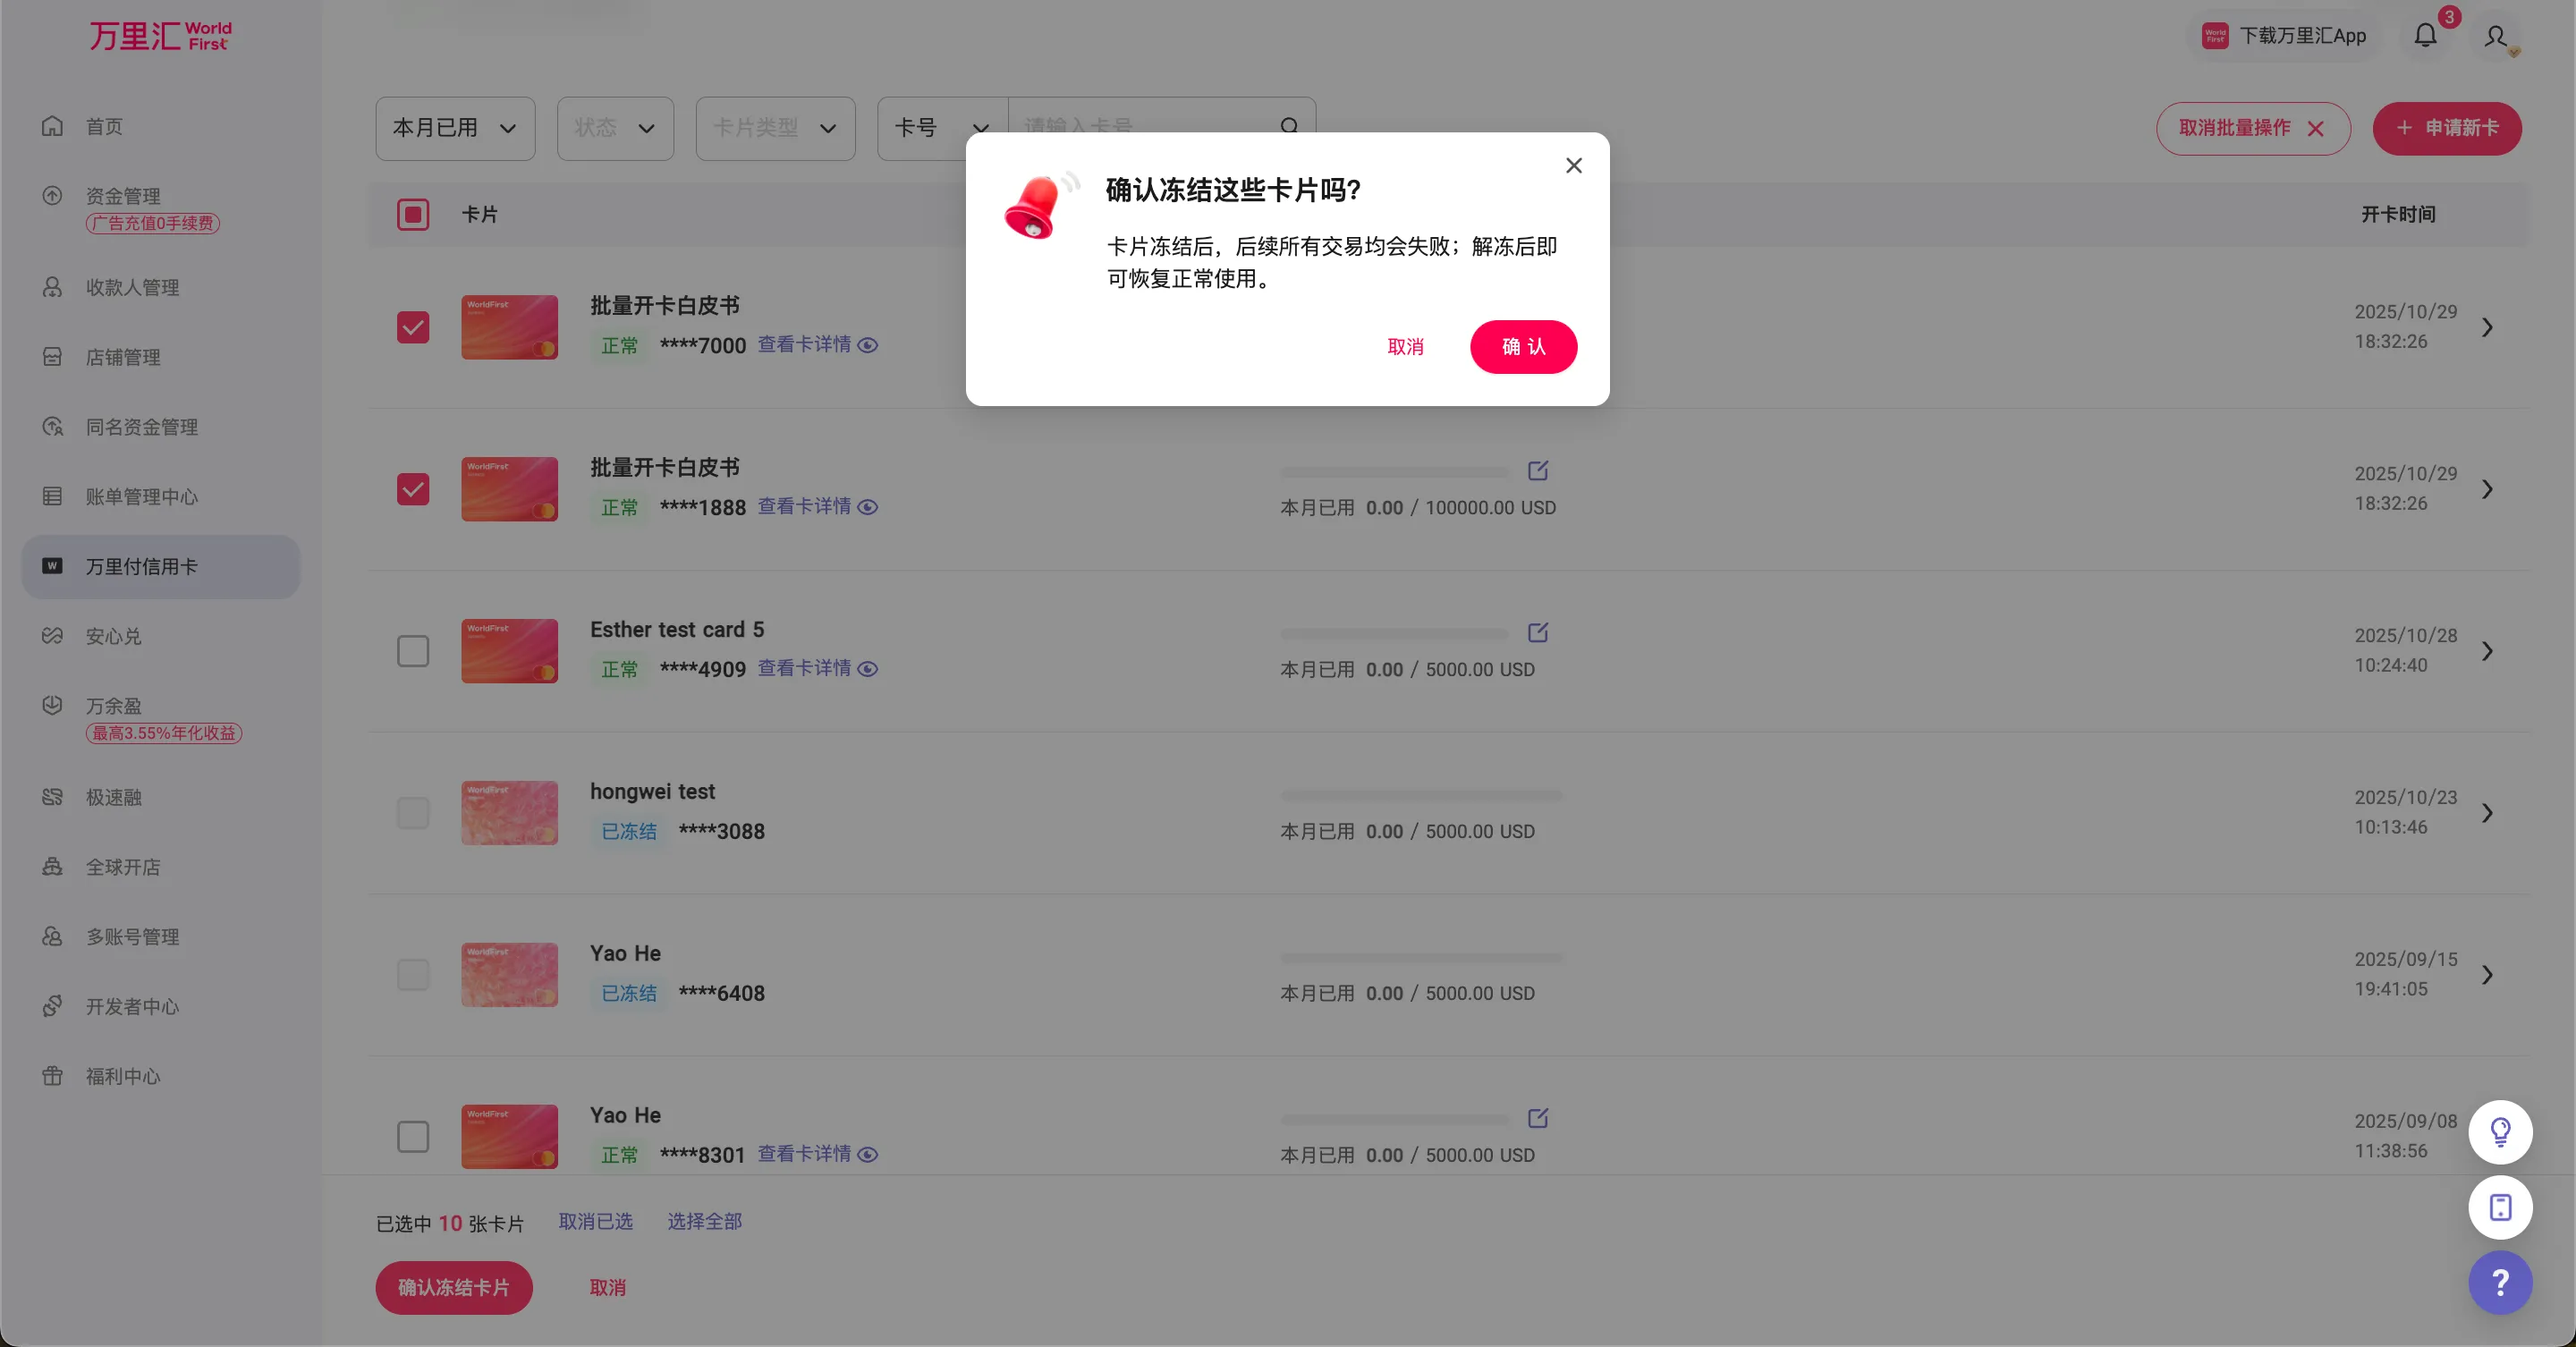Click the floating help question mark button
The image size is (2576, 1347).
2499,1283
